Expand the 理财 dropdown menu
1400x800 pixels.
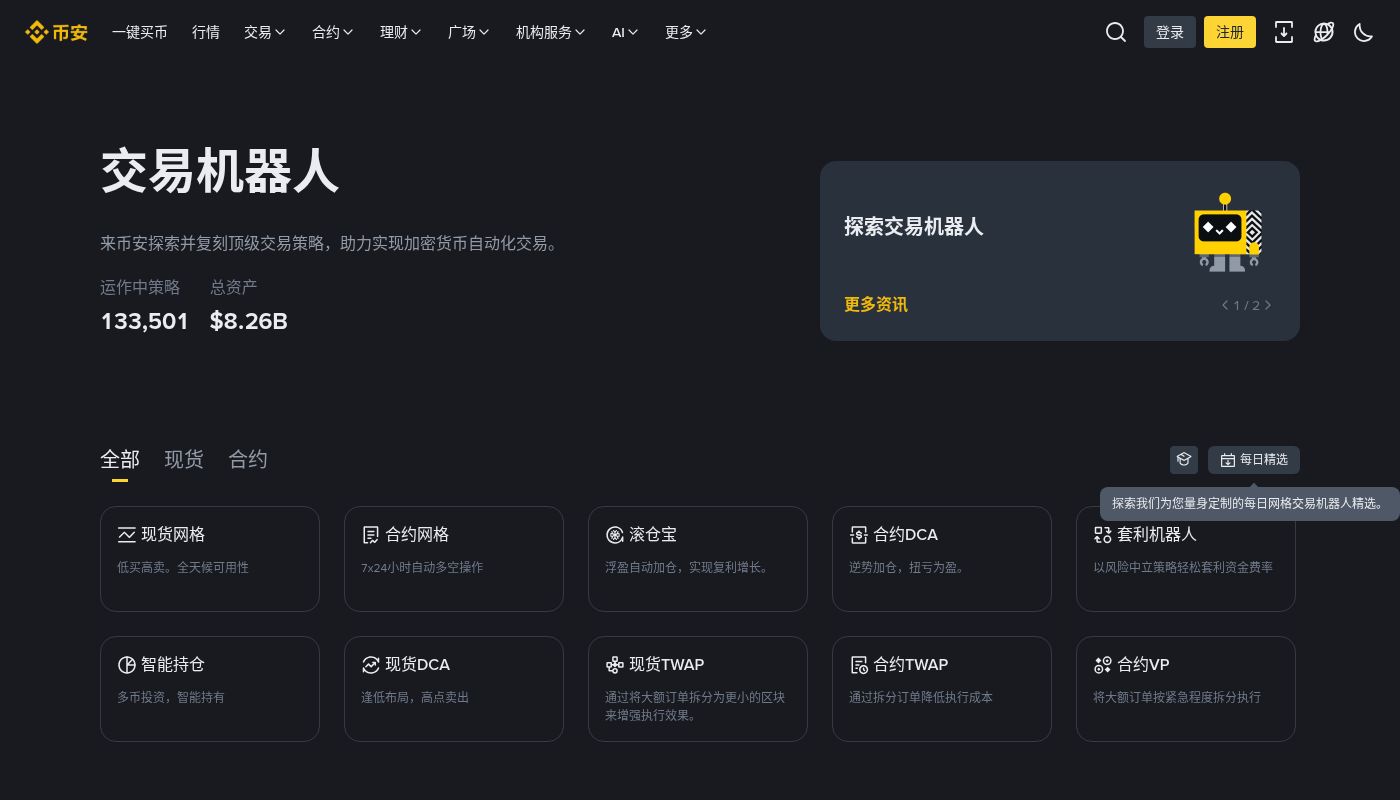pos(401,32)
